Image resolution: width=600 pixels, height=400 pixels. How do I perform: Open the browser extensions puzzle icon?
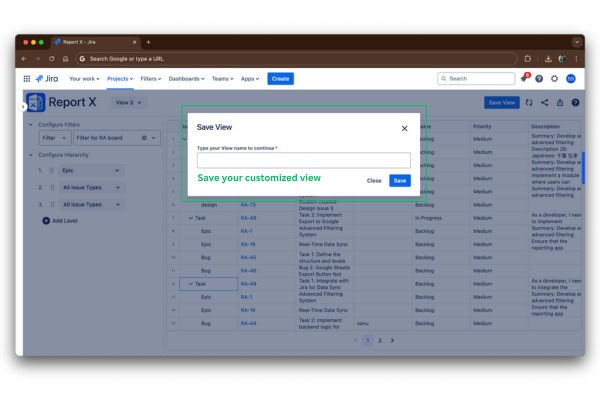point(527,59)
